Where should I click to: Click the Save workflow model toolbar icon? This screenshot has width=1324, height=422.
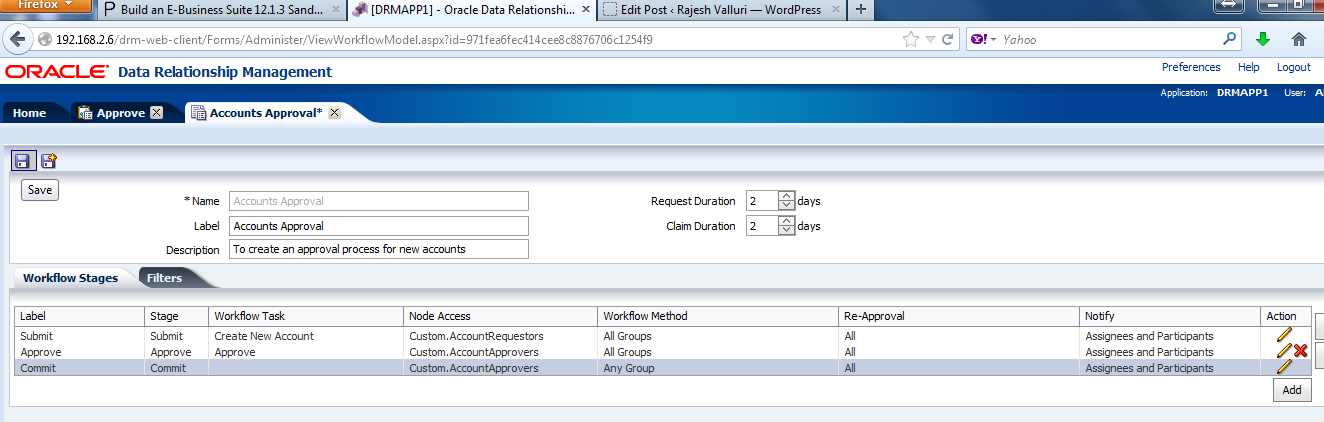pyautogui.click(x=24, y=160)
